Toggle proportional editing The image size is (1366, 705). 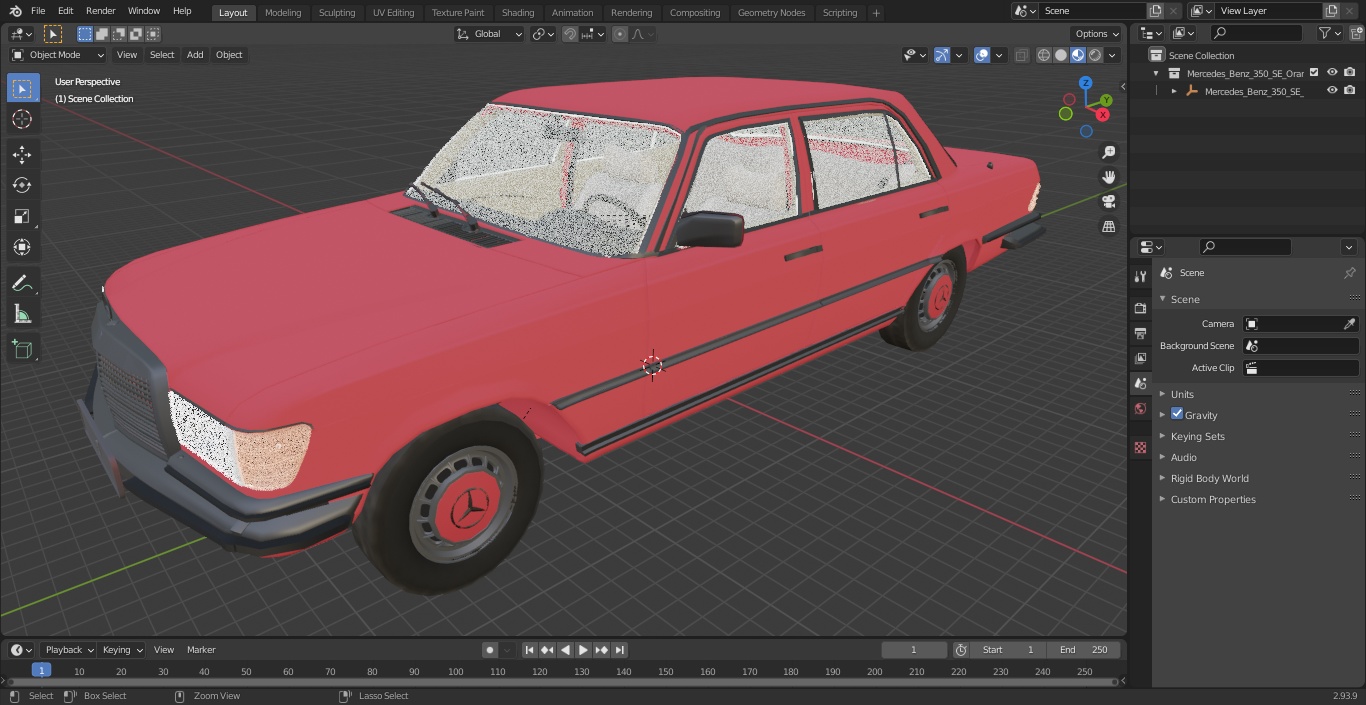[x=620, y=34]
